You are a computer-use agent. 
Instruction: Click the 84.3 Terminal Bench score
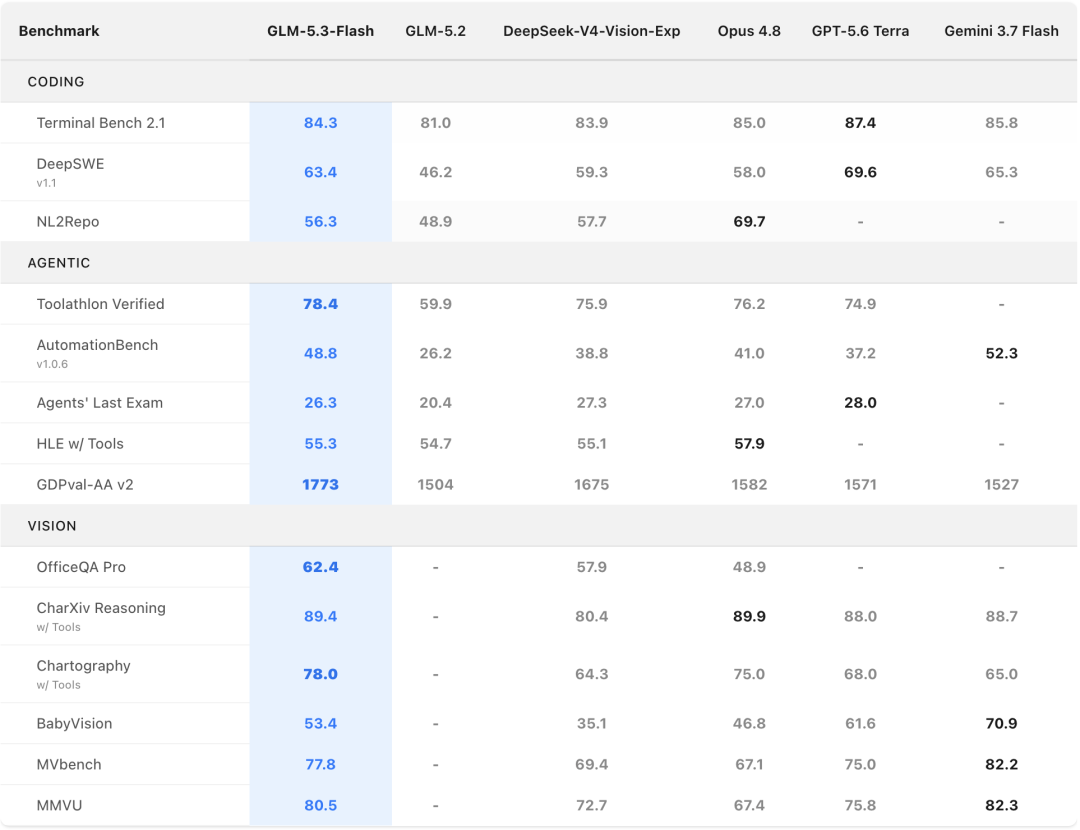(320, 123)
